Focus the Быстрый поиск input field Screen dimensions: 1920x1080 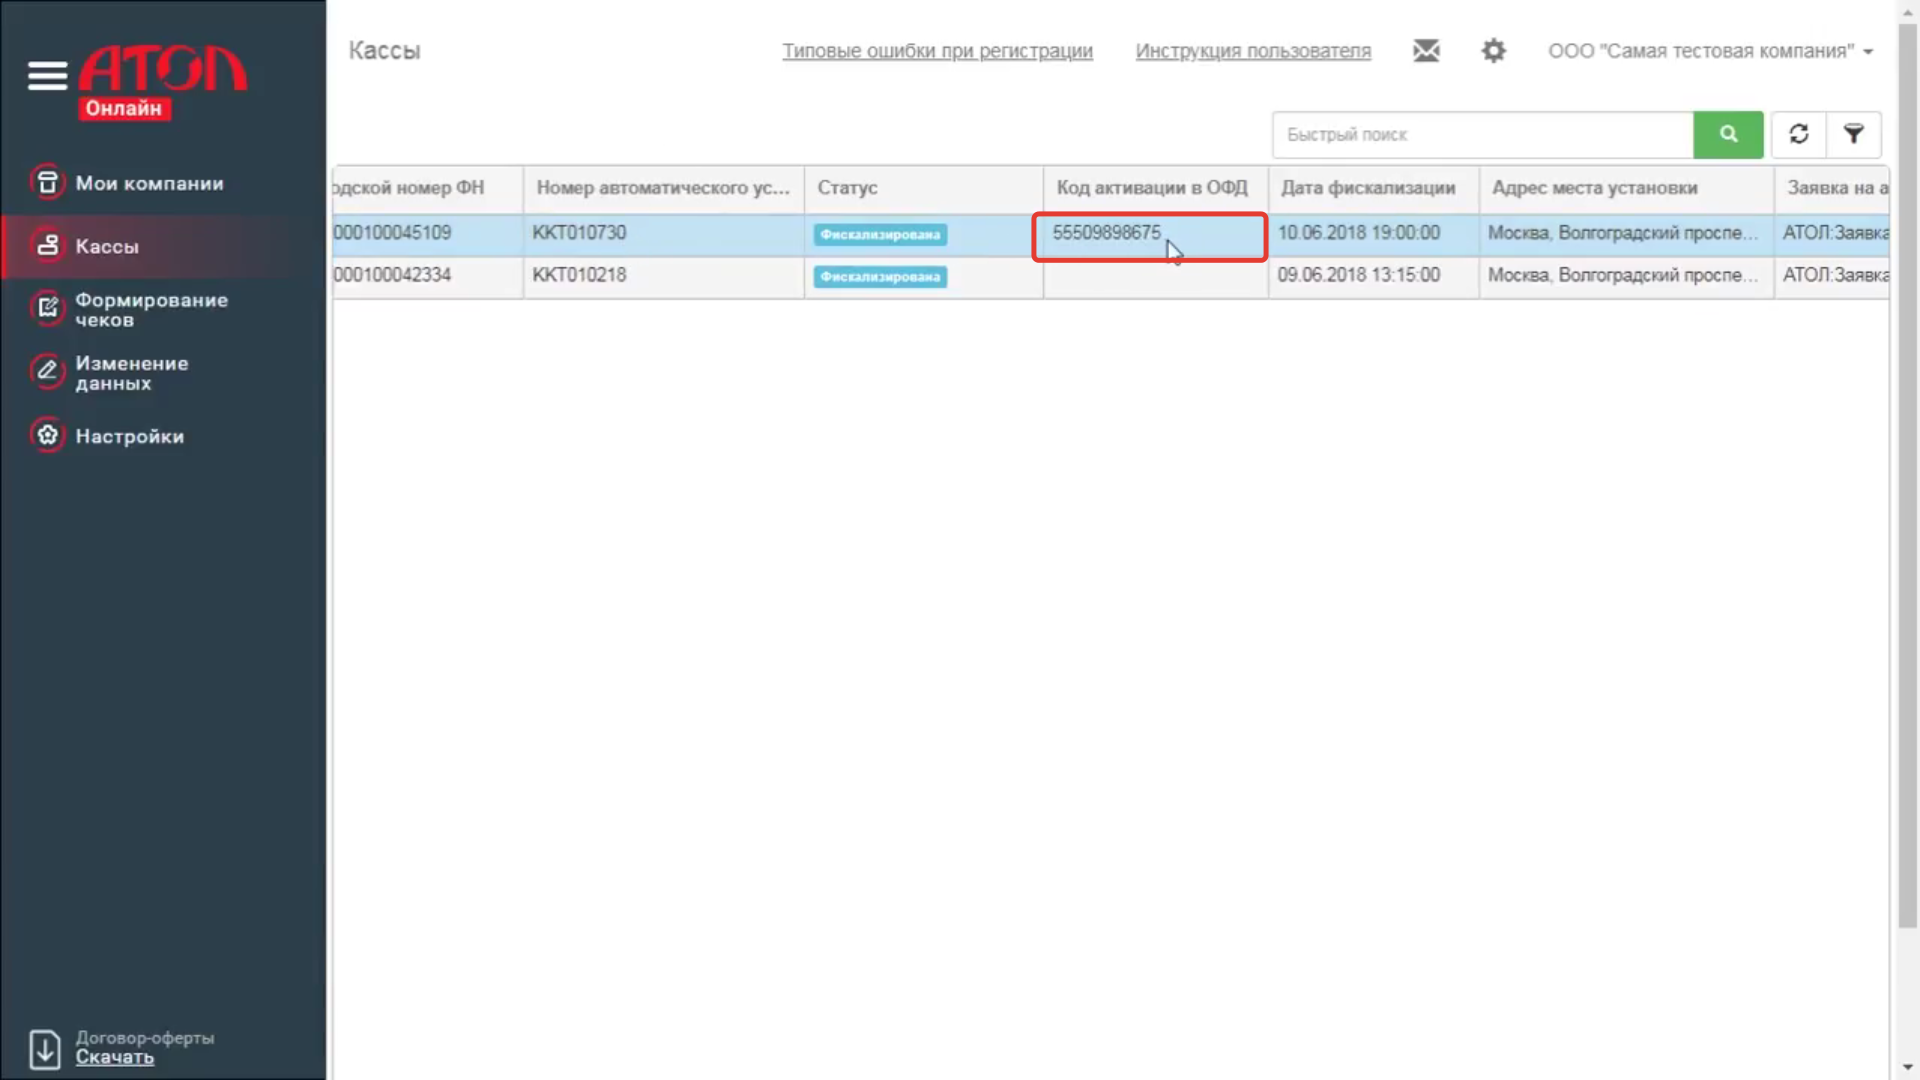point(1482,135)
